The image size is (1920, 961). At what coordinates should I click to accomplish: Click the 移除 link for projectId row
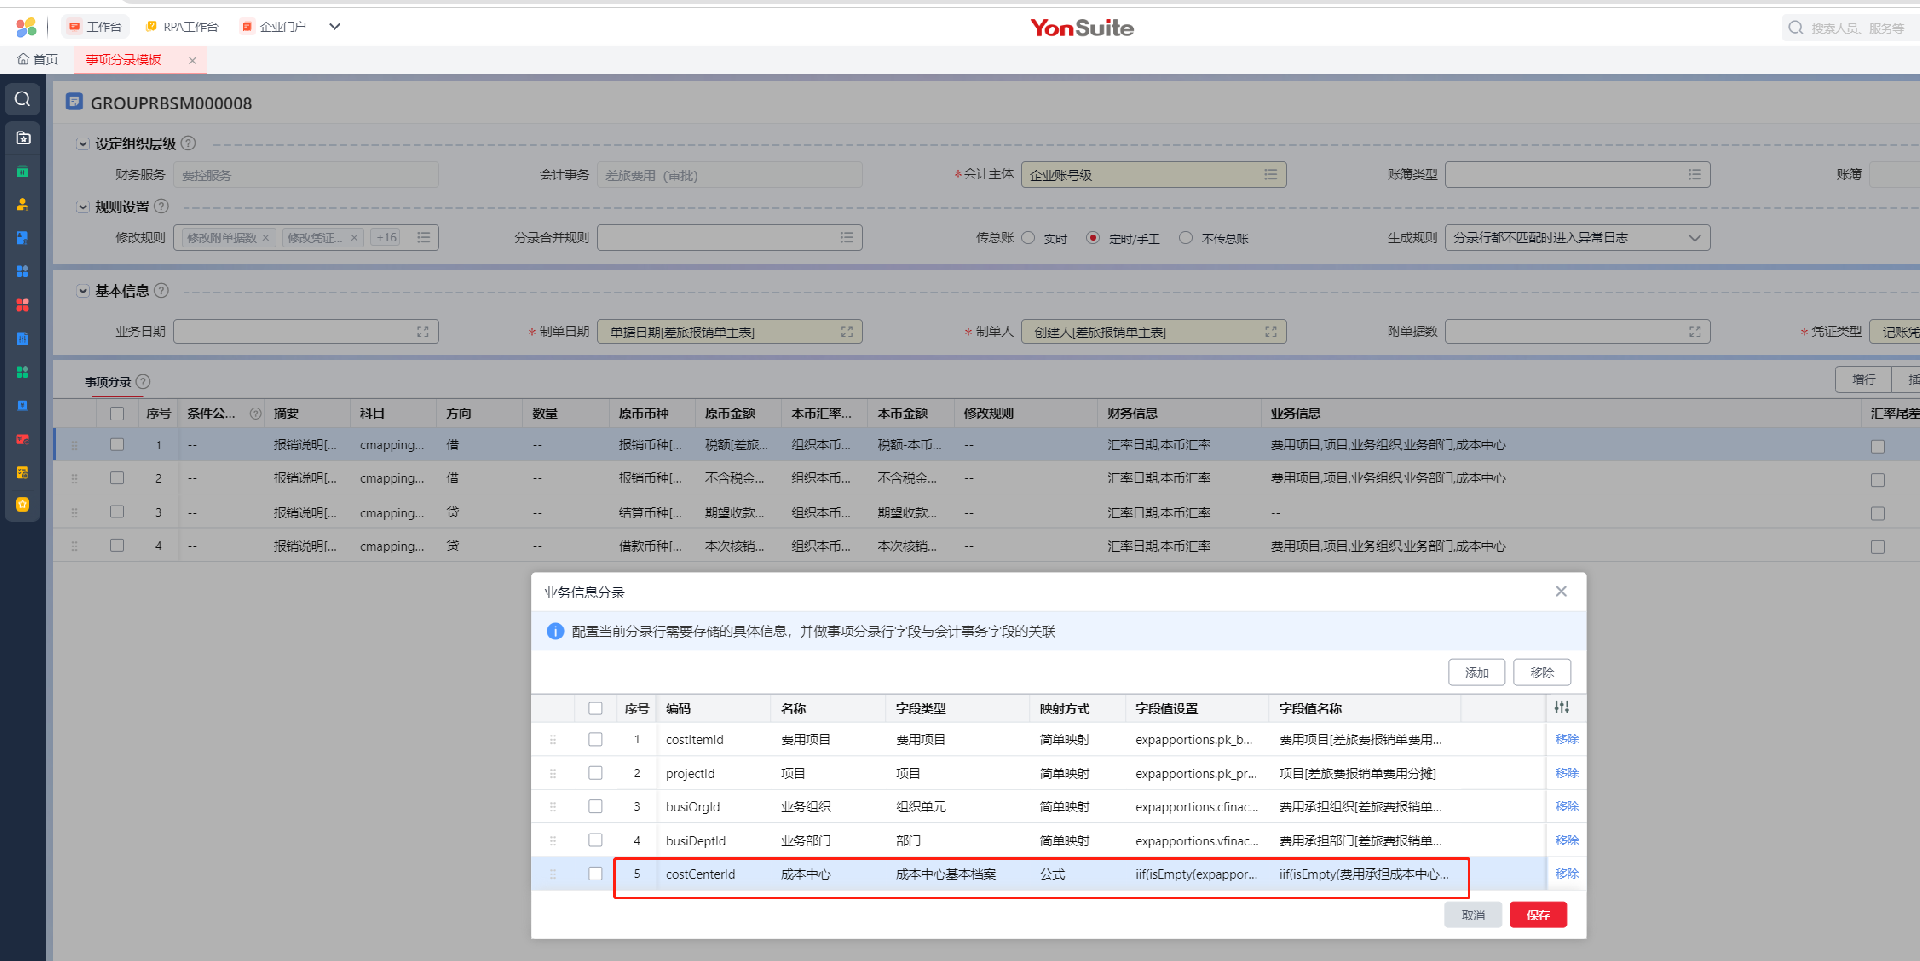[x=1566, y=773]
